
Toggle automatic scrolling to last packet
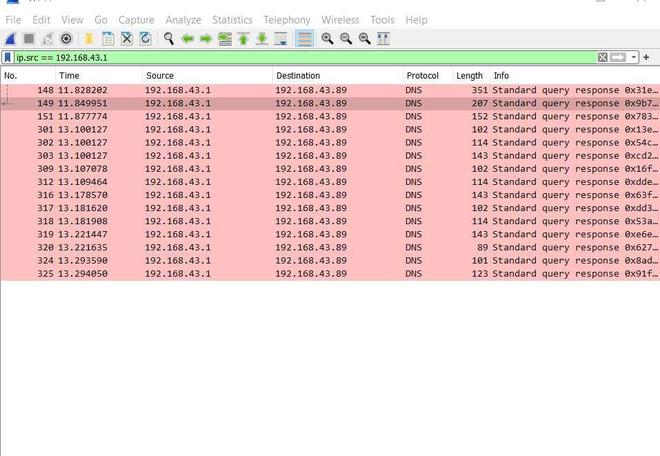point(281,39)
